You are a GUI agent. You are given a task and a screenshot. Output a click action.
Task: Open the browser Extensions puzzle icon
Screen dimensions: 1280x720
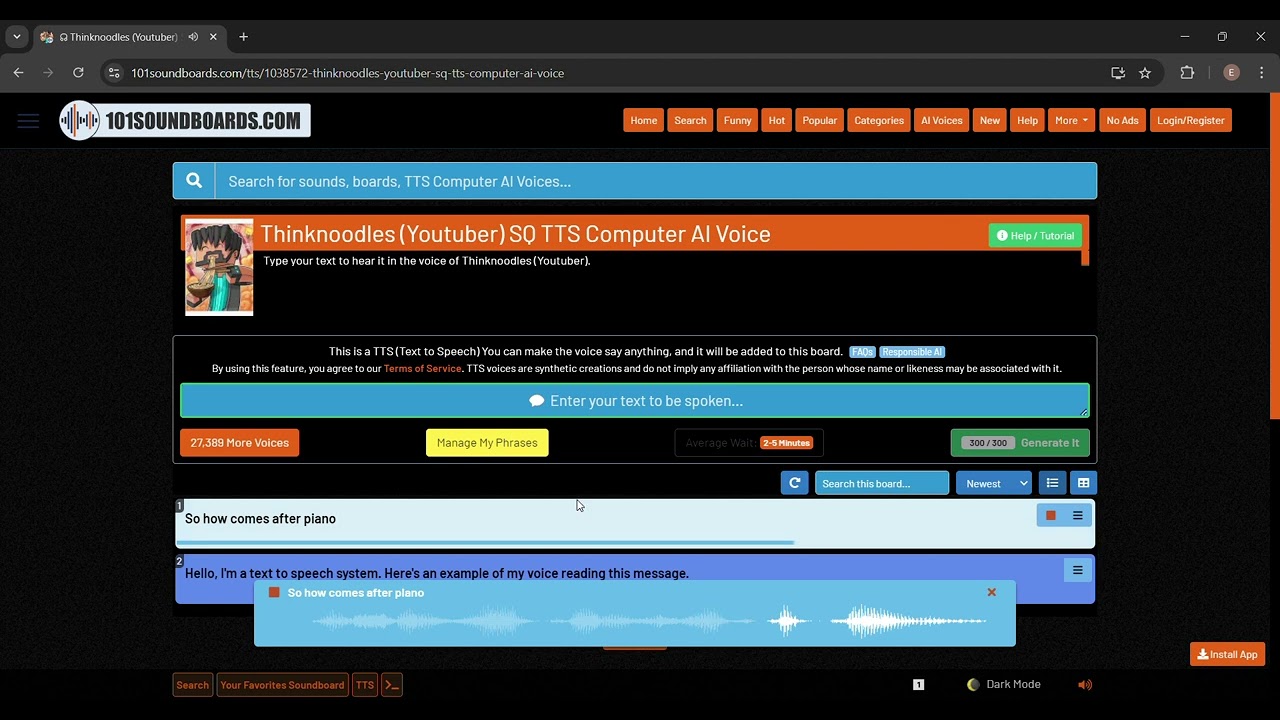(x=1187, y=73)
